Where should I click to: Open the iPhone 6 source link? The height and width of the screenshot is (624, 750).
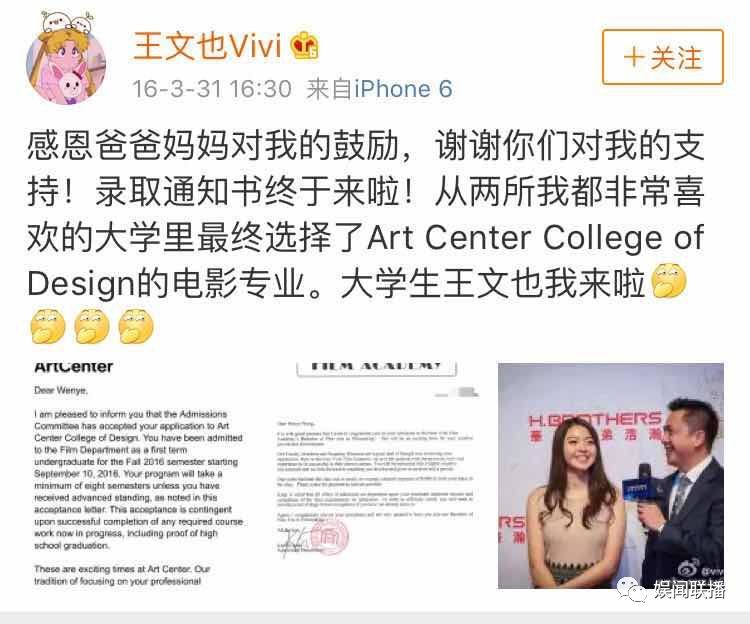[x=403, y=89]
